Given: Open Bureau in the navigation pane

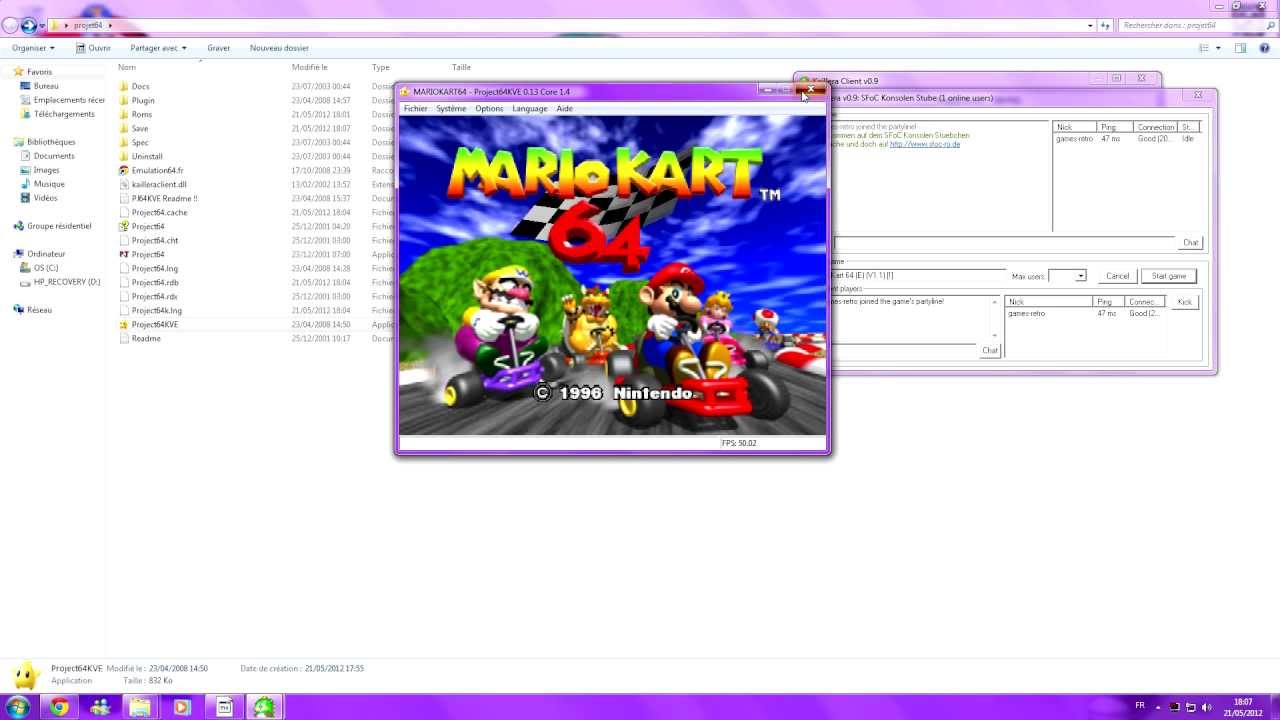Looking at the screenshot, I should click(x=46, y=86).
